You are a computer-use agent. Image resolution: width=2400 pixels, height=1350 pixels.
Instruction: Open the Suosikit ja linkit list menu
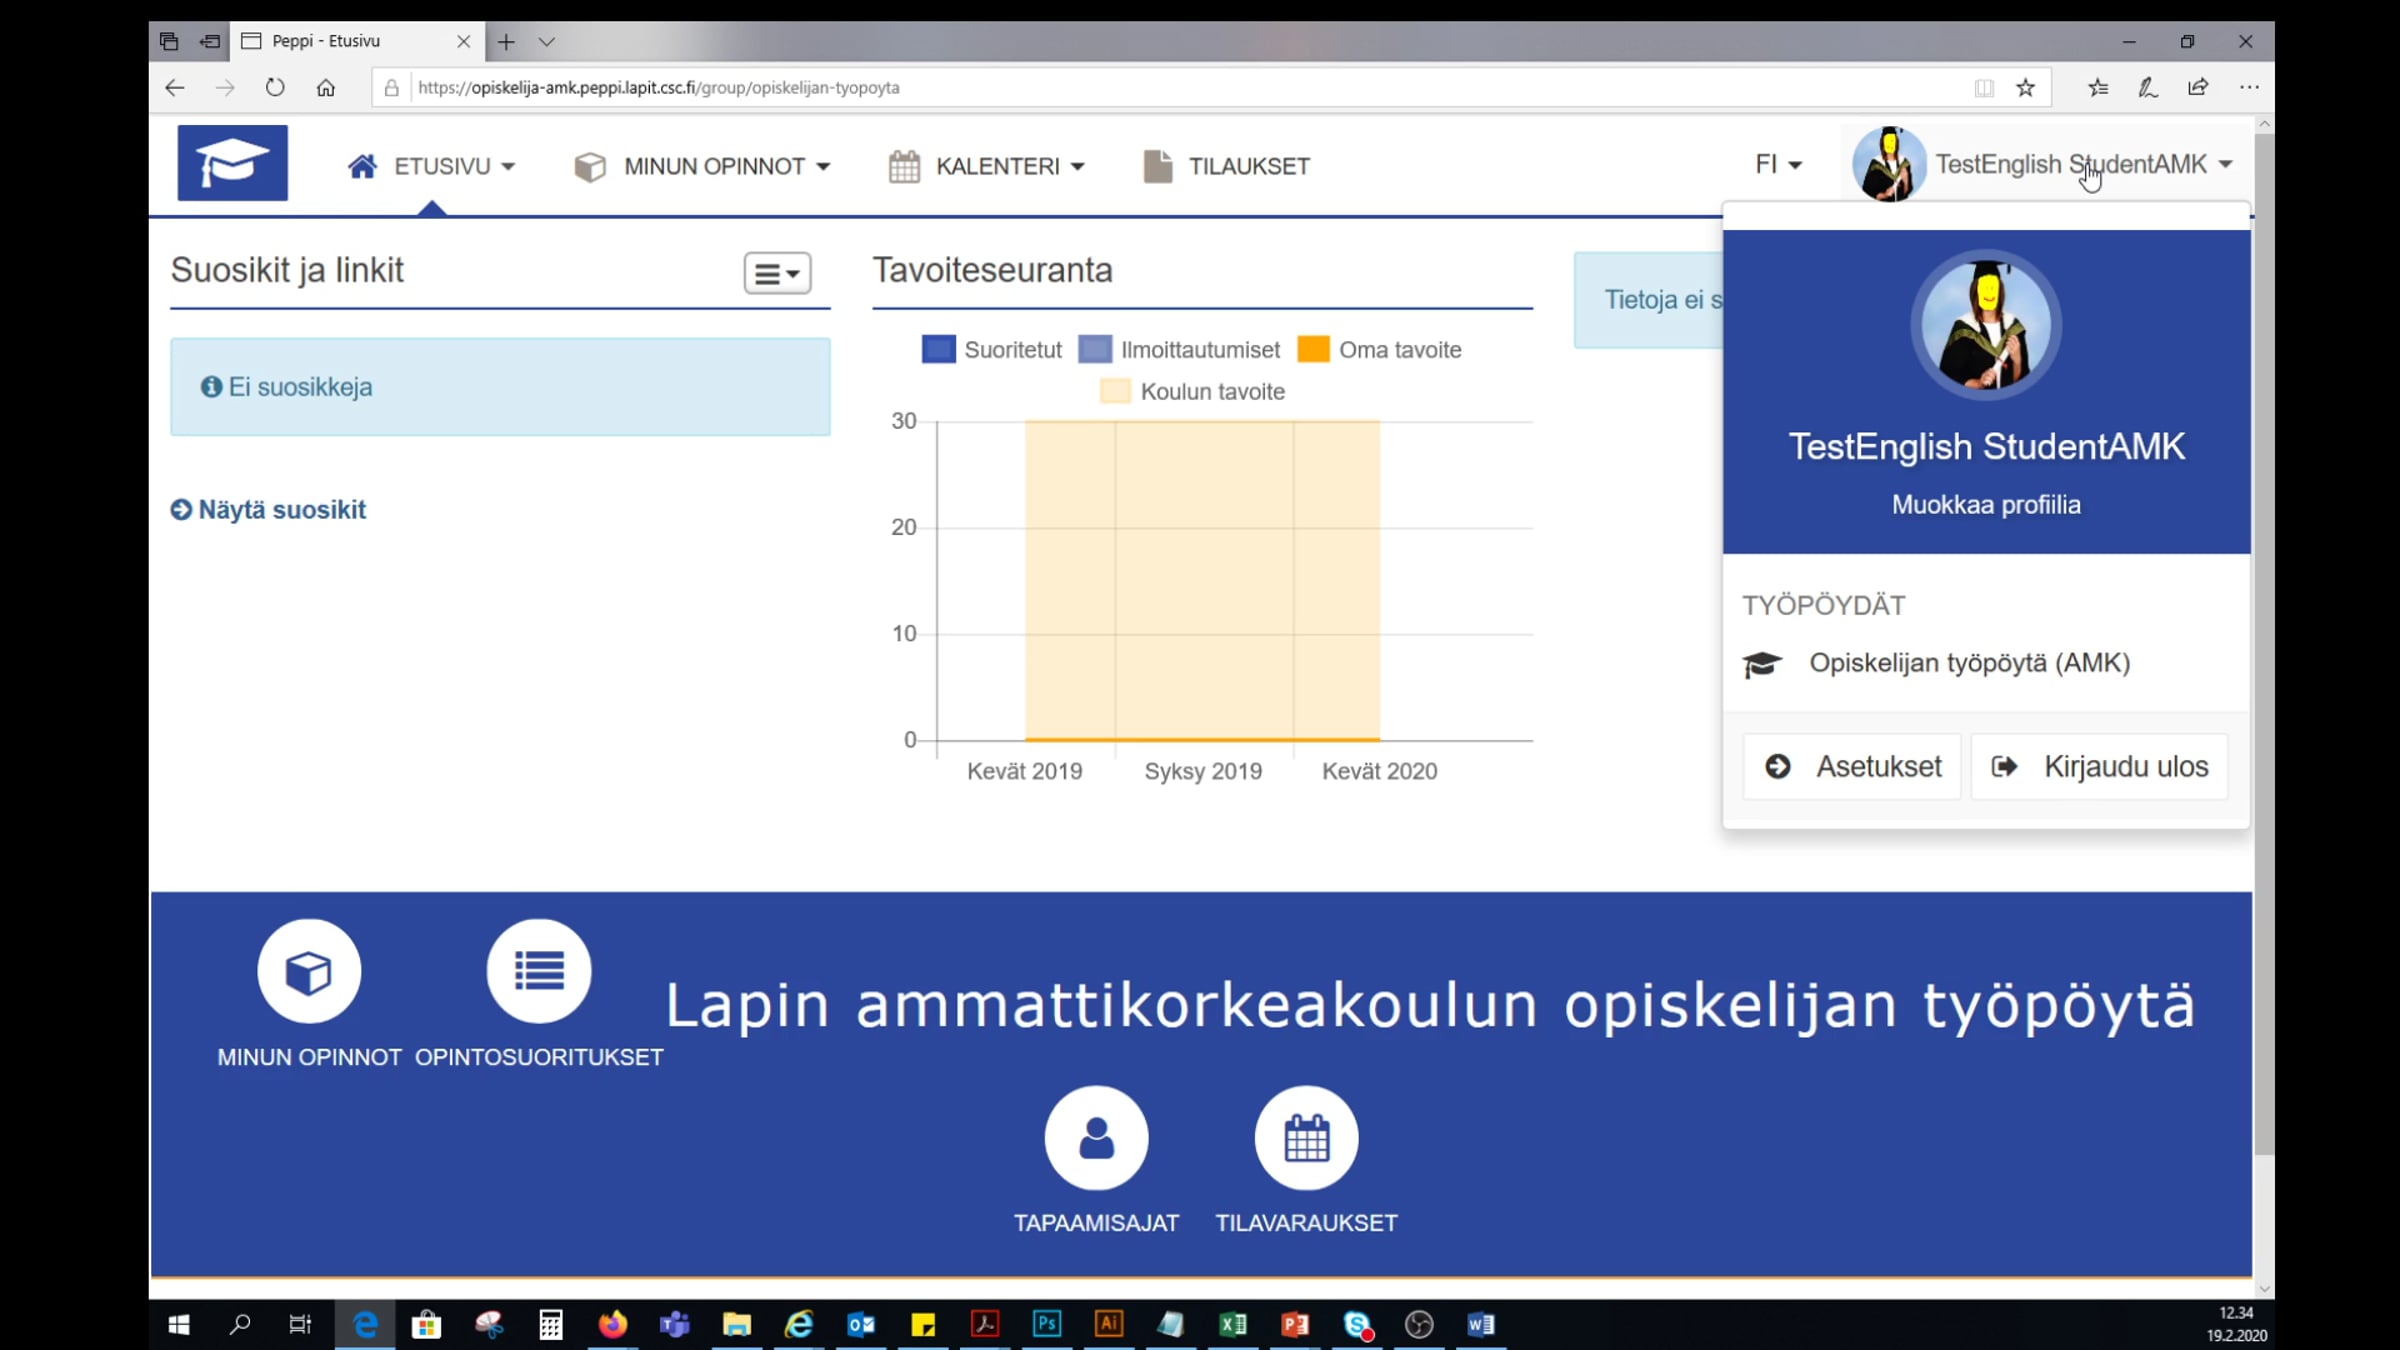[777, 273]
